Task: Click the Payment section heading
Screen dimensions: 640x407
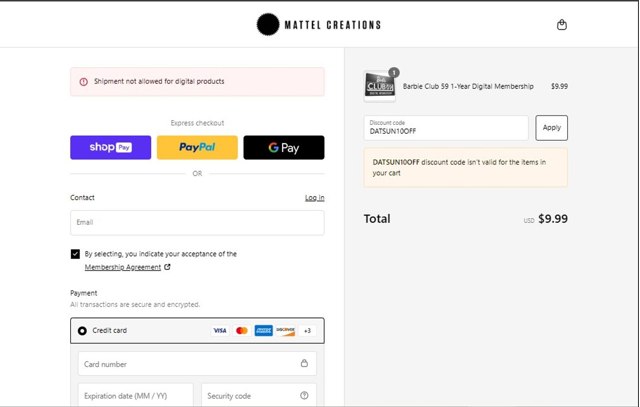Action: [84, 293]
